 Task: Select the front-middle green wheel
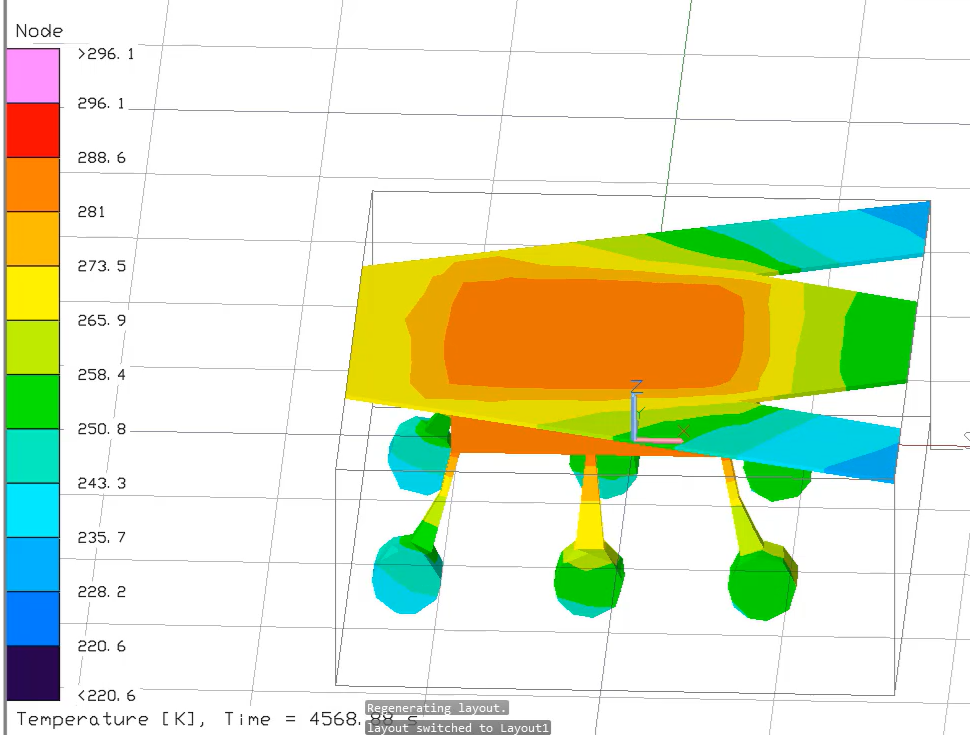coord(590,580)
